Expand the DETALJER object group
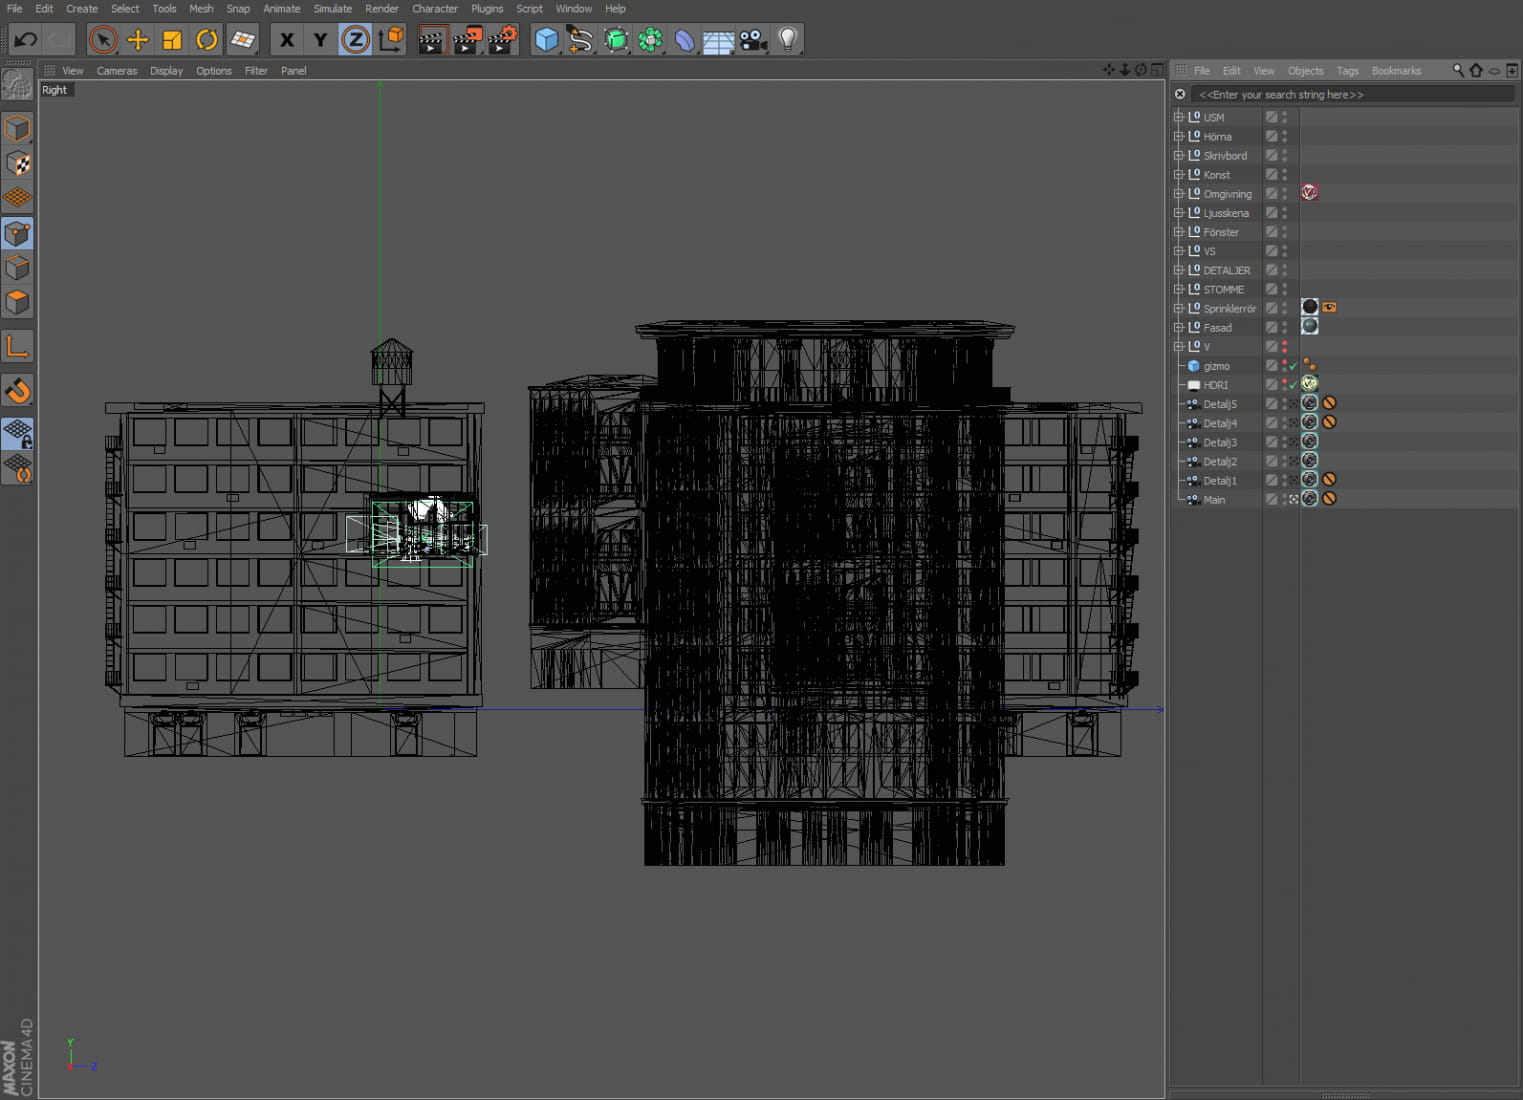Viewport: 1523px width, 1100px height. pos(1178,270)
